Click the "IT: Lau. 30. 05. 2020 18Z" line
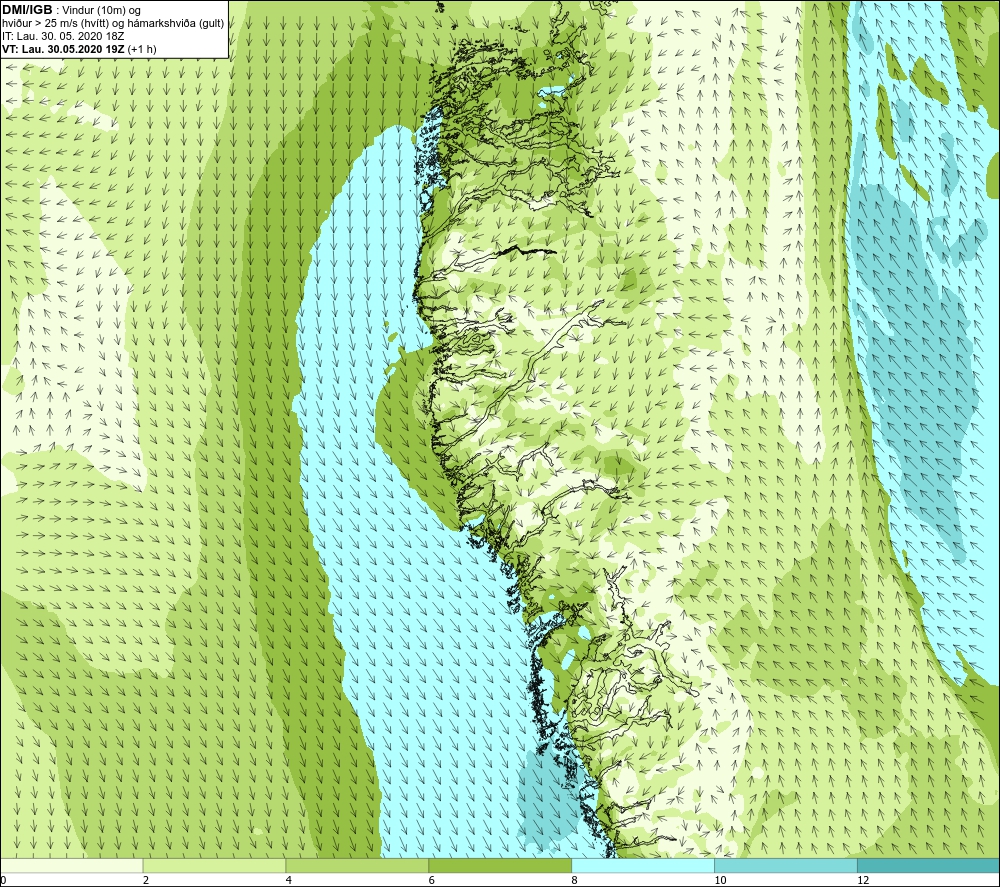The width and height of the screenshot is (1000, 887). [x=63, y=36]
